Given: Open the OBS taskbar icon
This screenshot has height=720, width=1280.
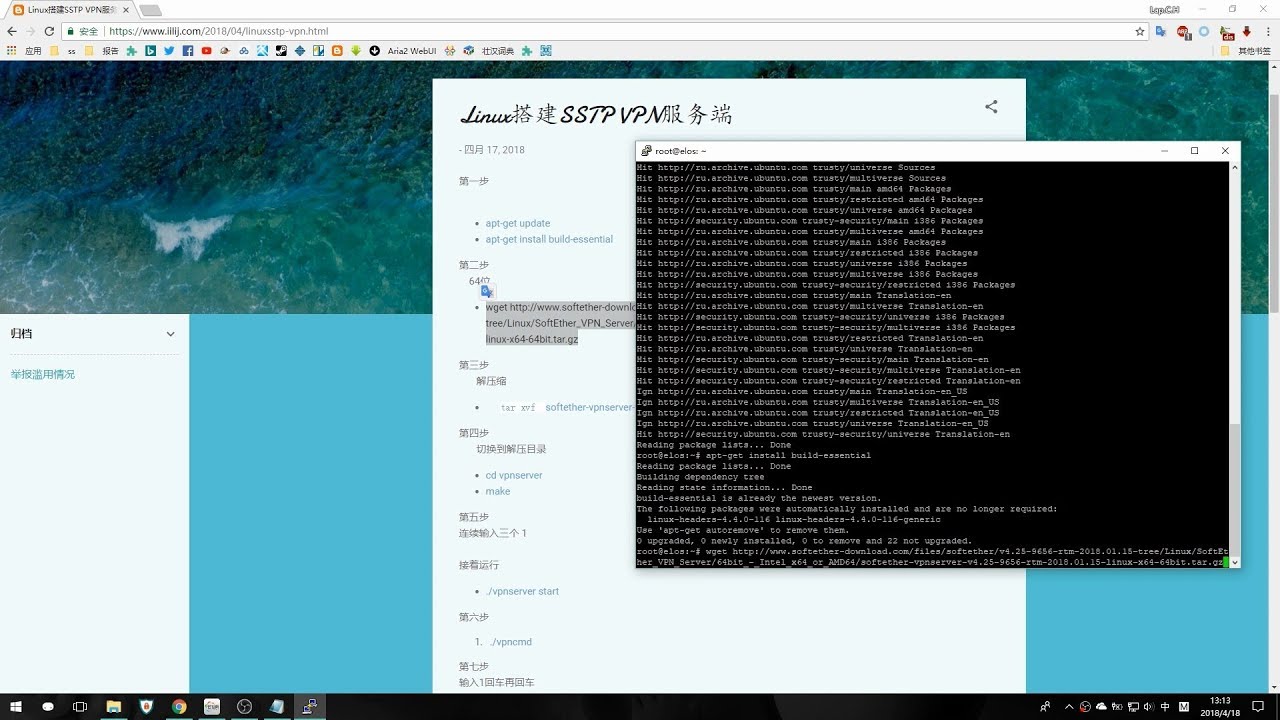Looking at the screenshot, I should (245, 706).
